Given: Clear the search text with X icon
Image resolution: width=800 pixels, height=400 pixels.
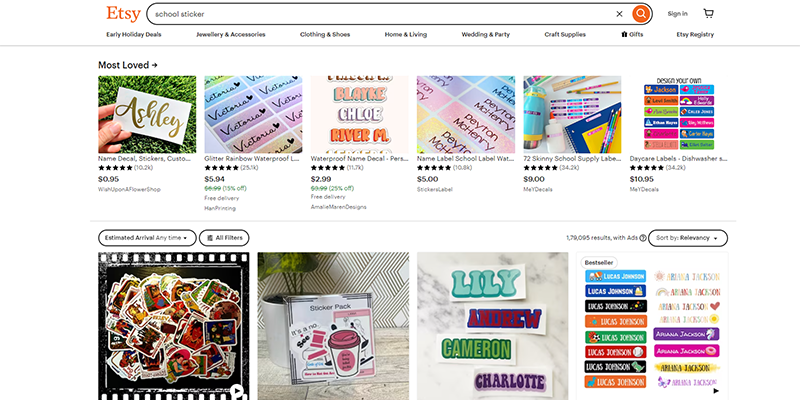Looking at the screenshot, I should [619, 14].
